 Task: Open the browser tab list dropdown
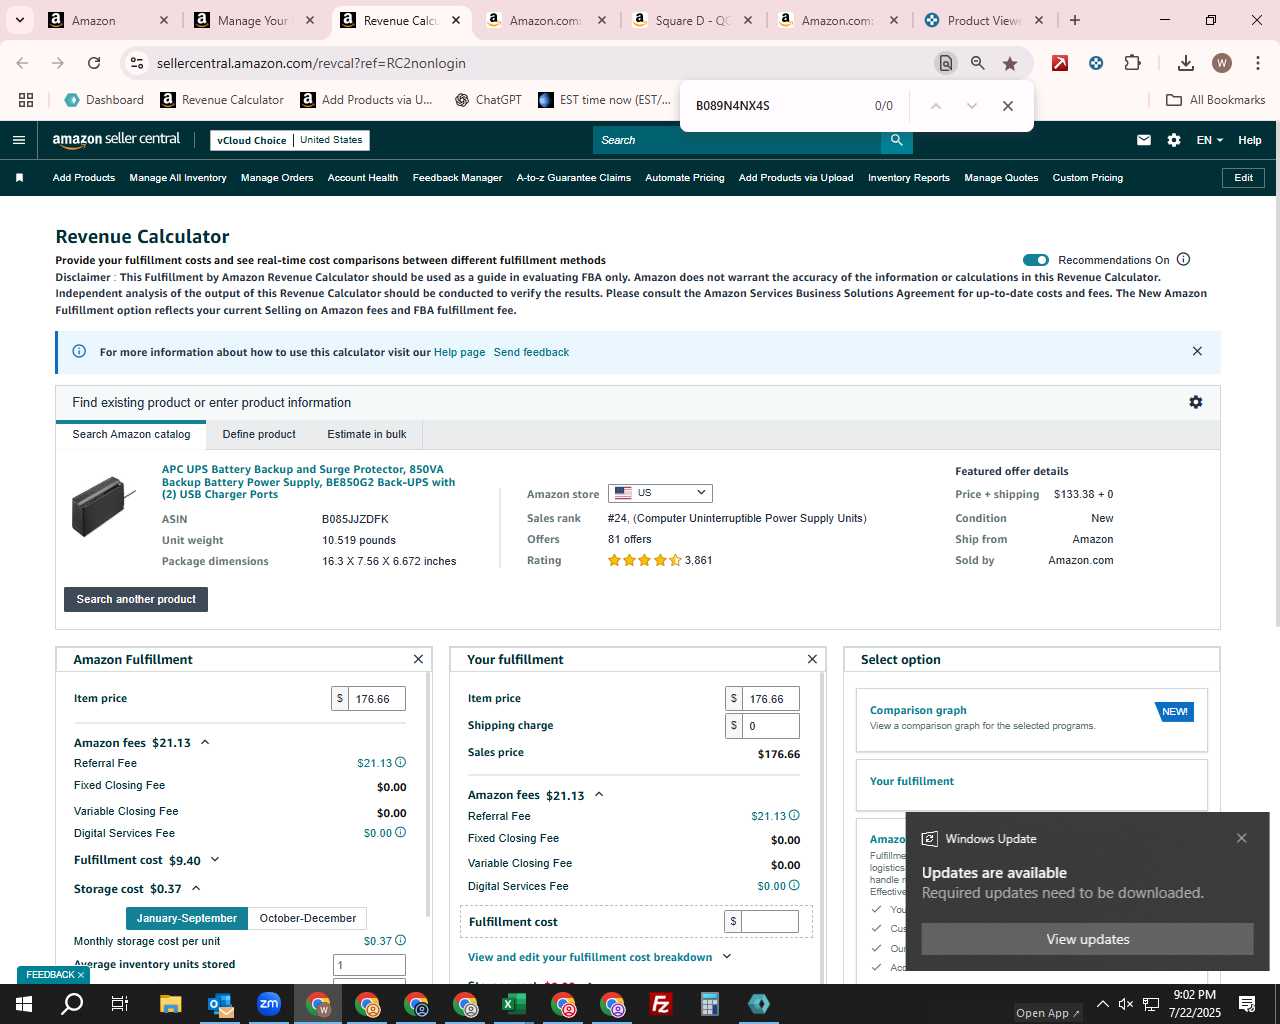point(19,20)
